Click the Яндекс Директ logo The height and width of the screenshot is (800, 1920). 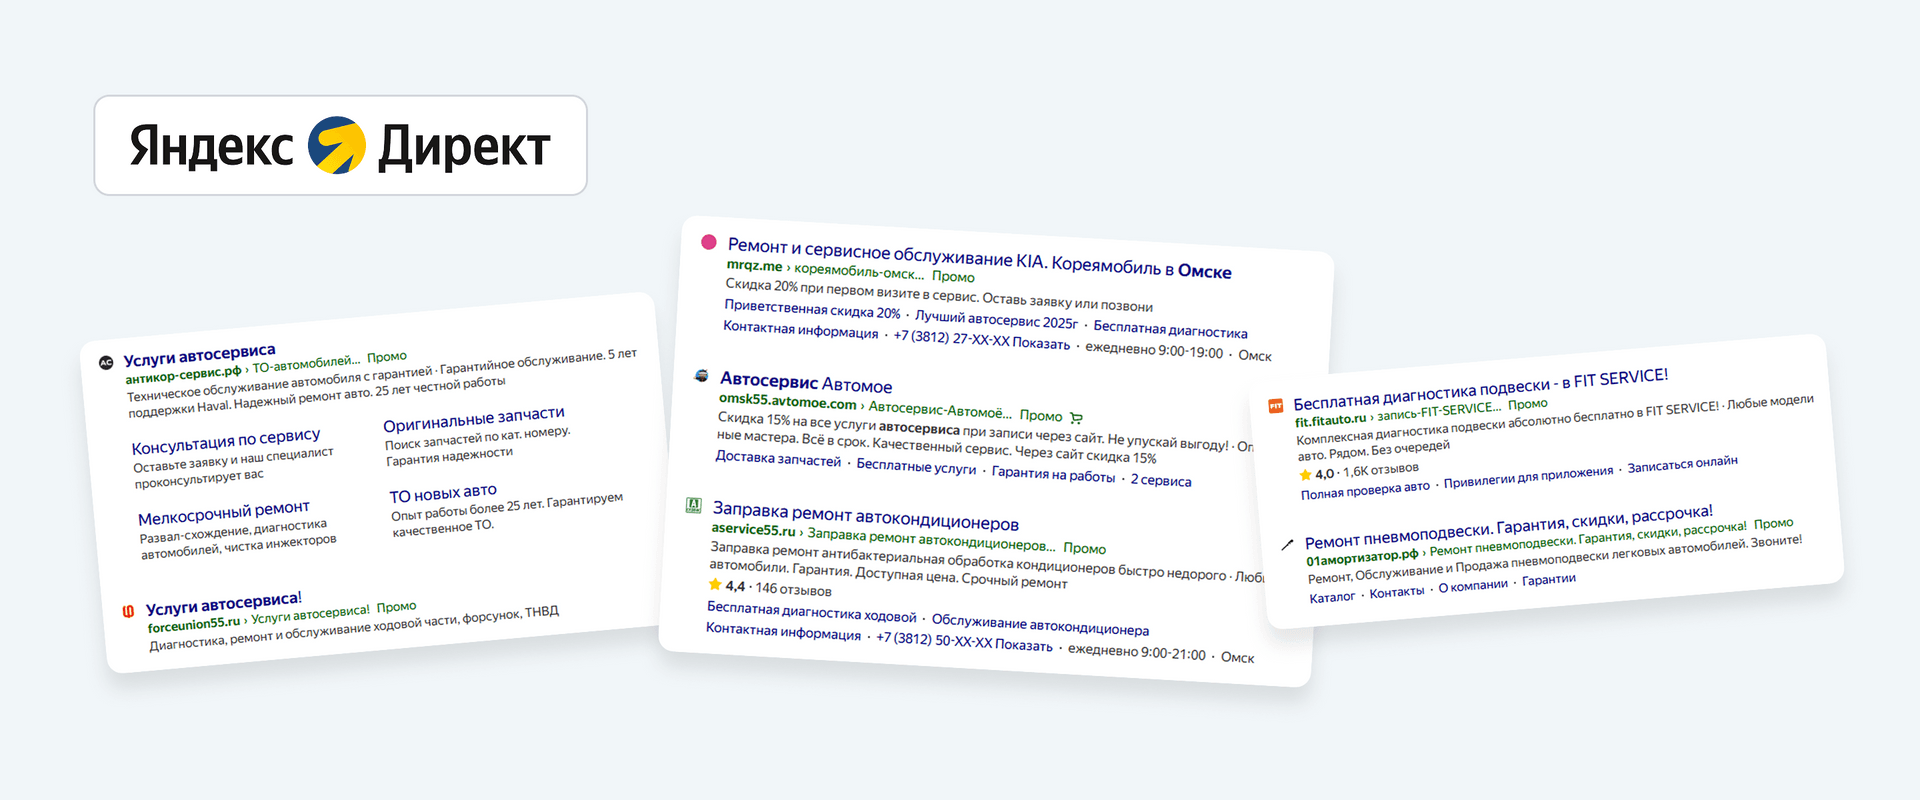[x=340, y=146]
